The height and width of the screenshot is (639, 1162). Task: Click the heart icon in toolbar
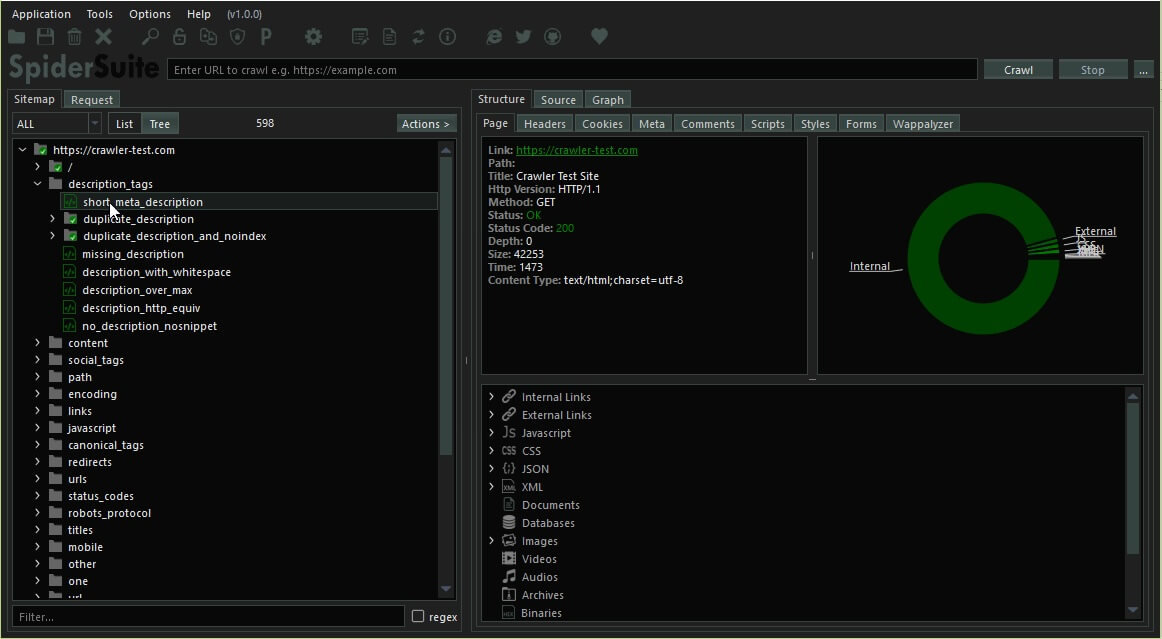pyautogui.click(x=600, y=36)
